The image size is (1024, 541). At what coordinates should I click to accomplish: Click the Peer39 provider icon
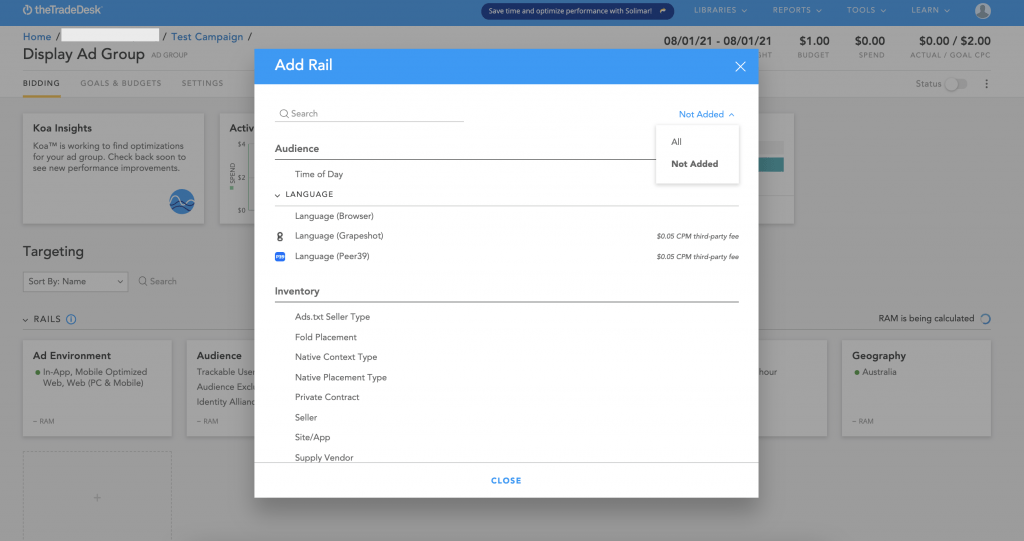pos(280,257)
